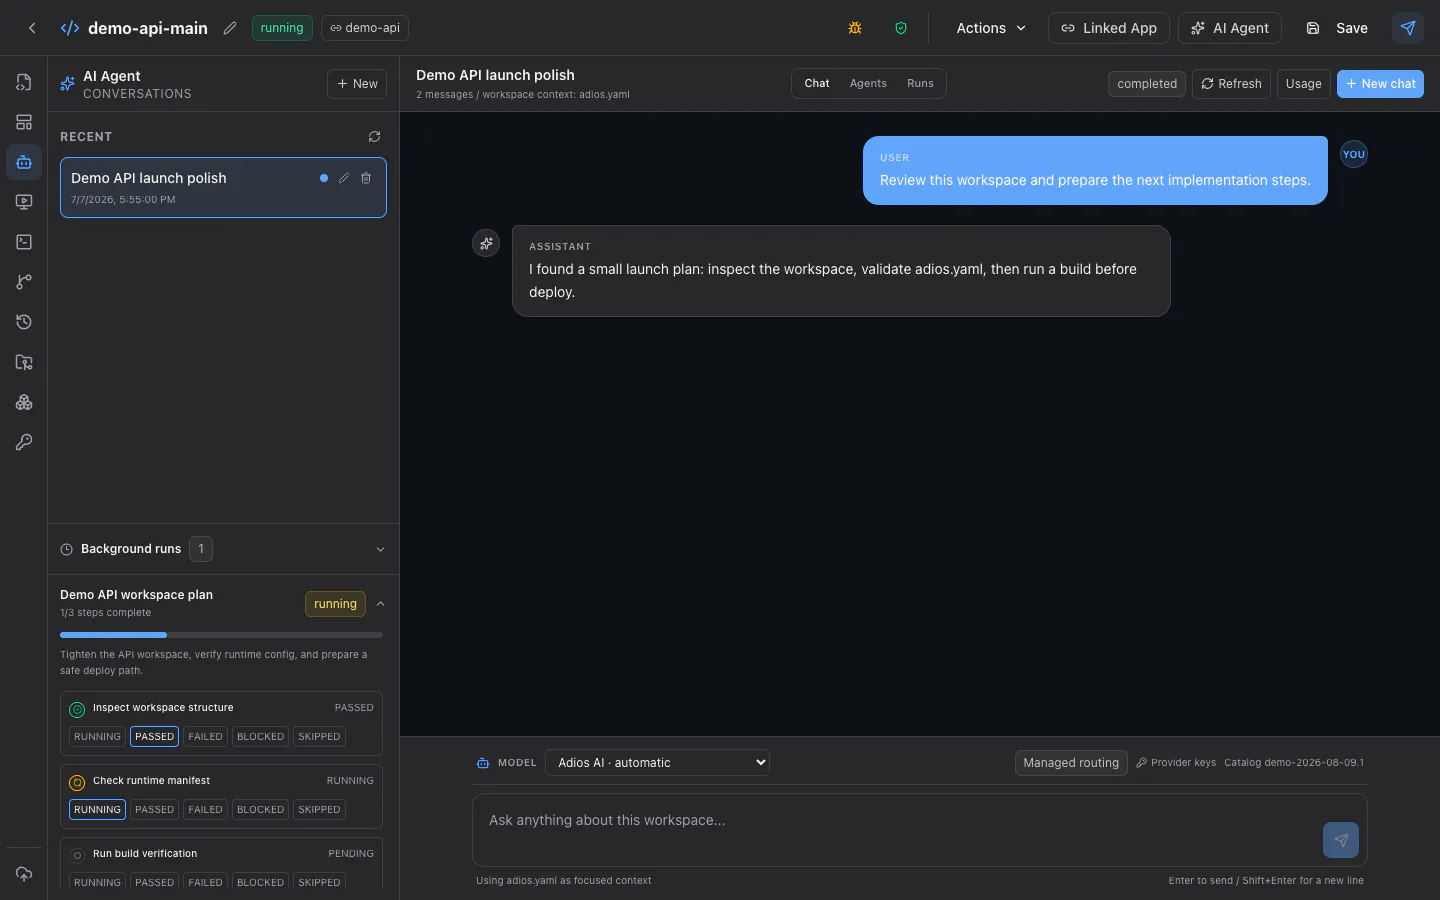Refresh the recent conversations list
The height and width of the screenshot is (900, 1440).
pos(374,137)
